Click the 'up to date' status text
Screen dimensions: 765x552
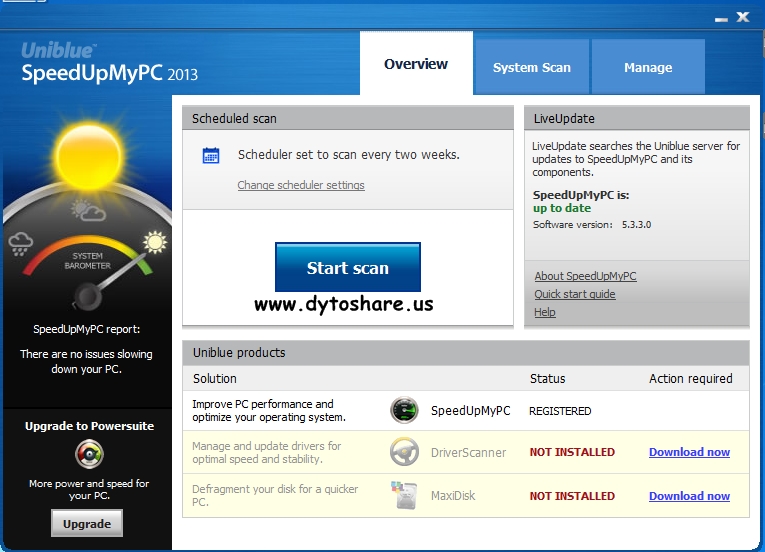tap(562, 208)
